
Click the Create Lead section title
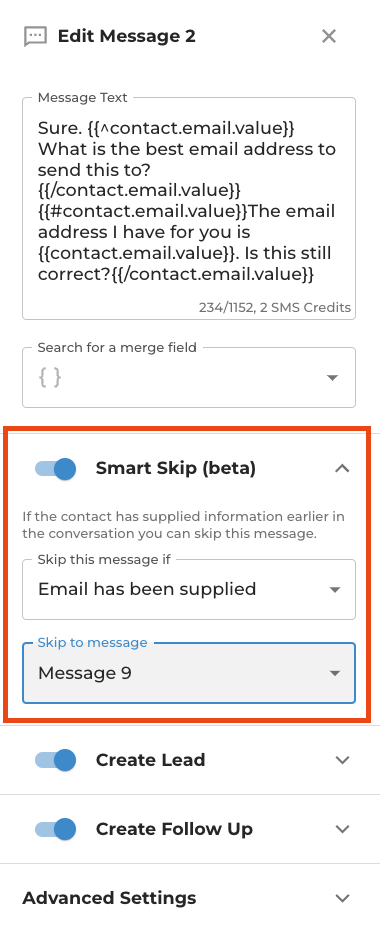coord(150,760)
